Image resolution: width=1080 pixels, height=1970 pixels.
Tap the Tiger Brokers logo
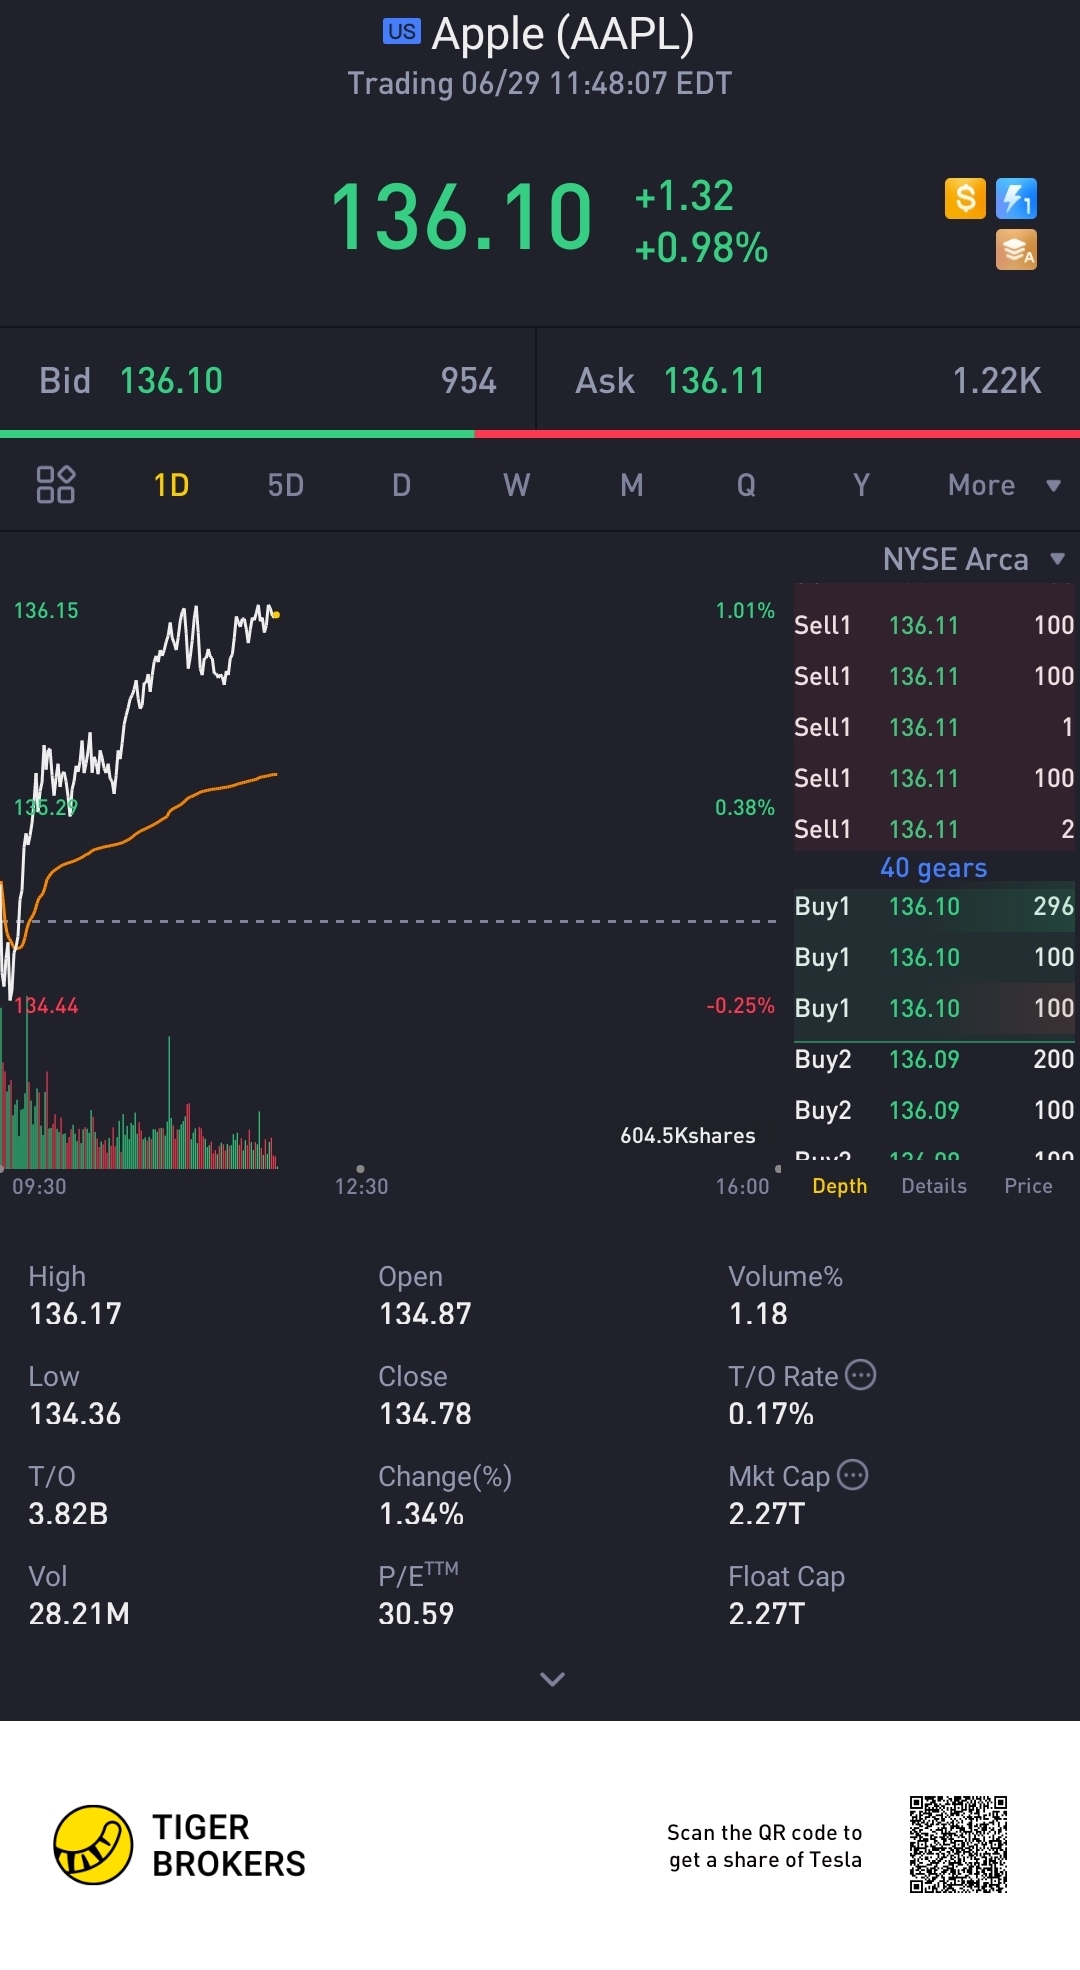(180, 1845)
